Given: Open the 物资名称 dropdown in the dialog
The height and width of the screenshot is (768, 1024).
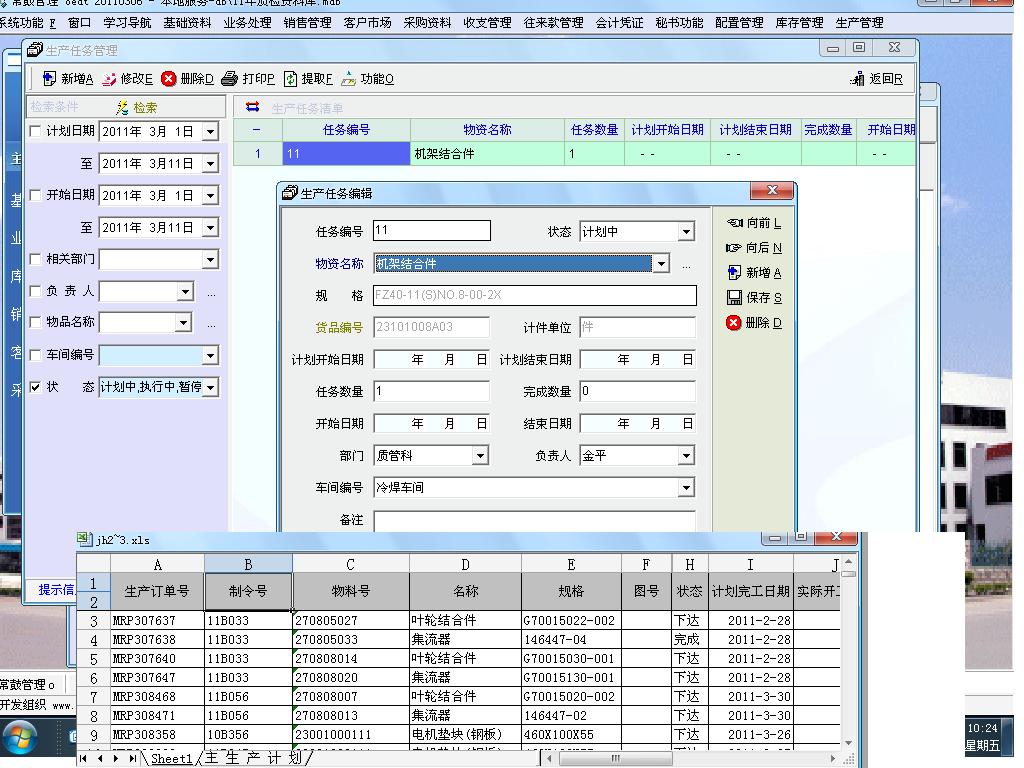Looking at the screenshot, I should click(x=660, y=264).
